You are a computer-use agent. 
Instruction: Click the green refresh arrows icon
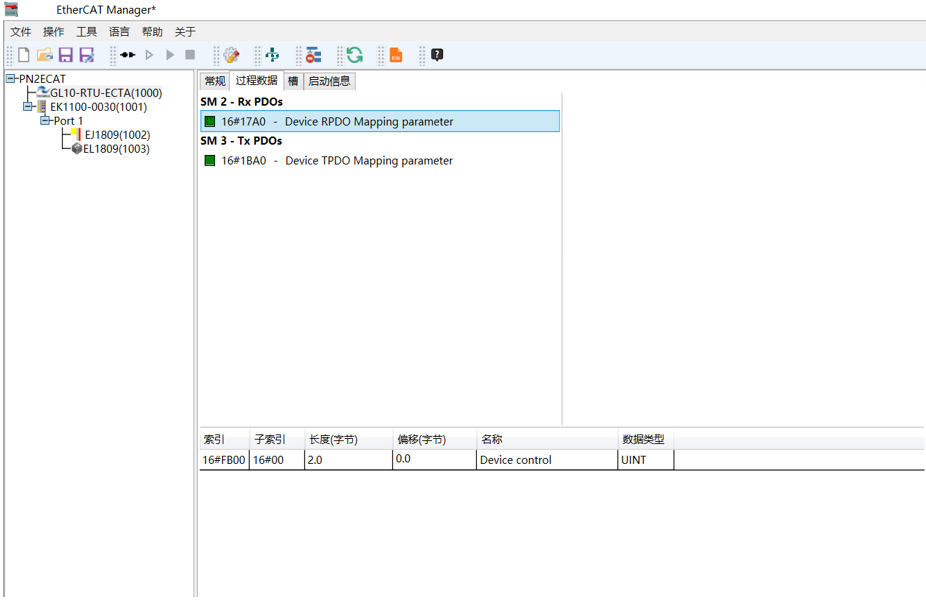(354, 55)
